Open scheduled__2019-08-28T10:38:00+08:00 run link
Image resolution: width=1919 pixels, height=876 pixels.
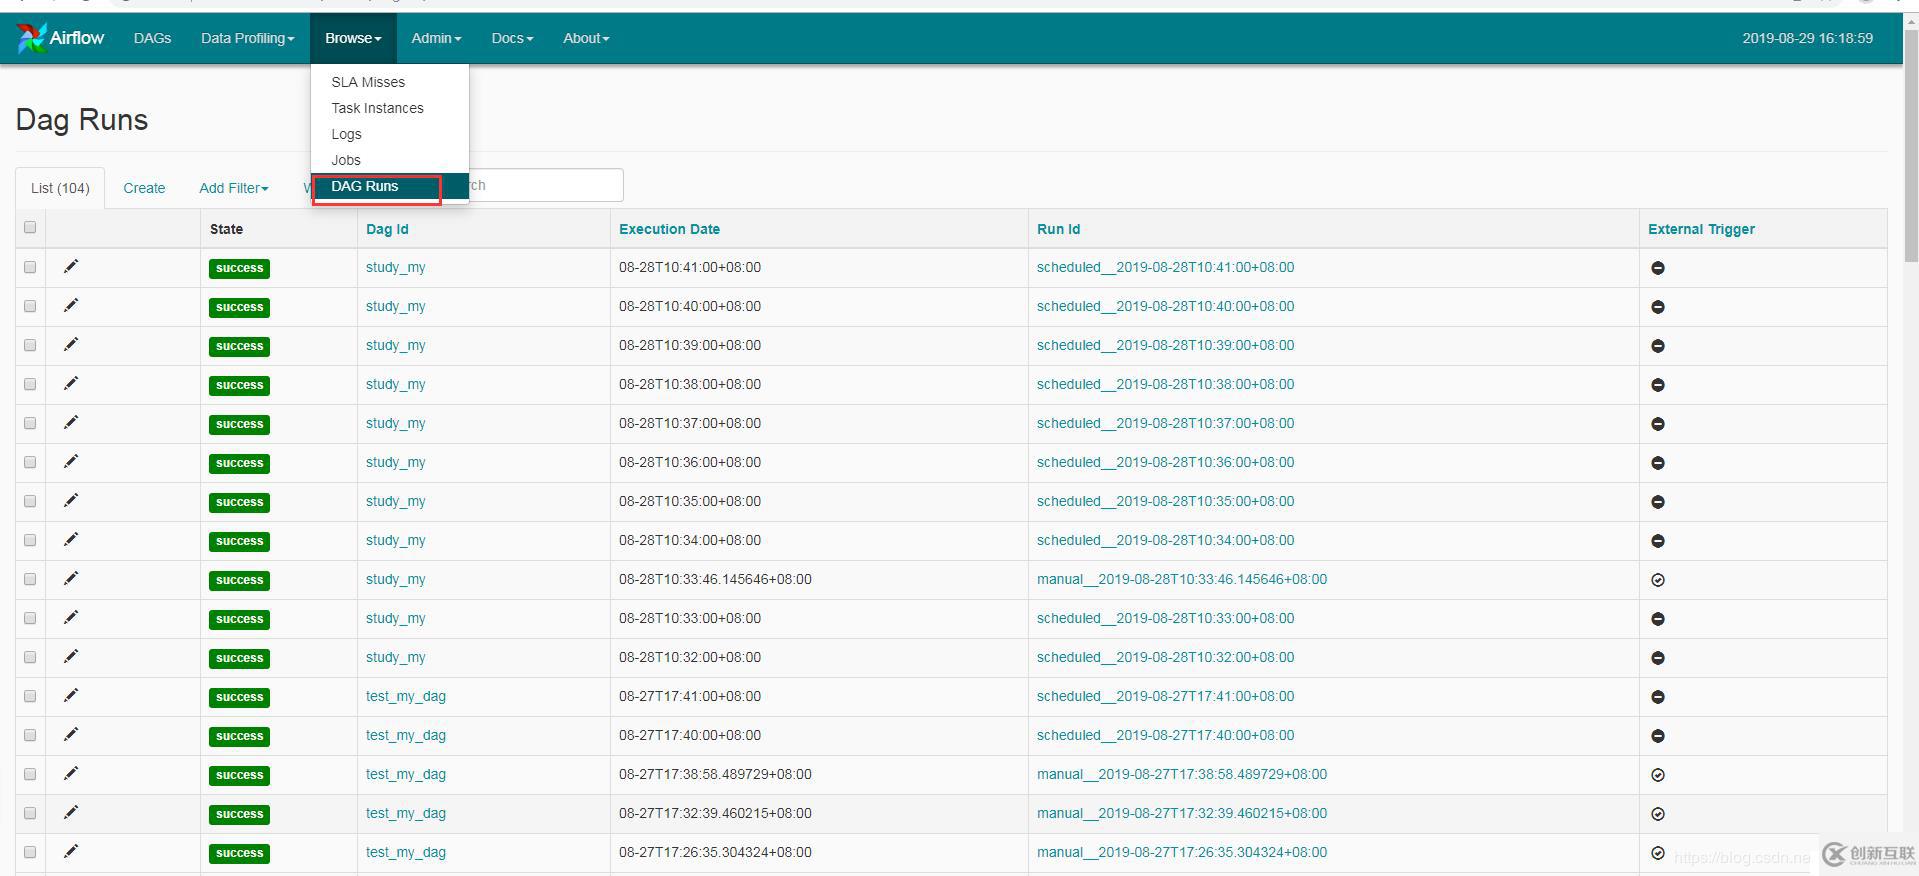[x=1165, y=384]
